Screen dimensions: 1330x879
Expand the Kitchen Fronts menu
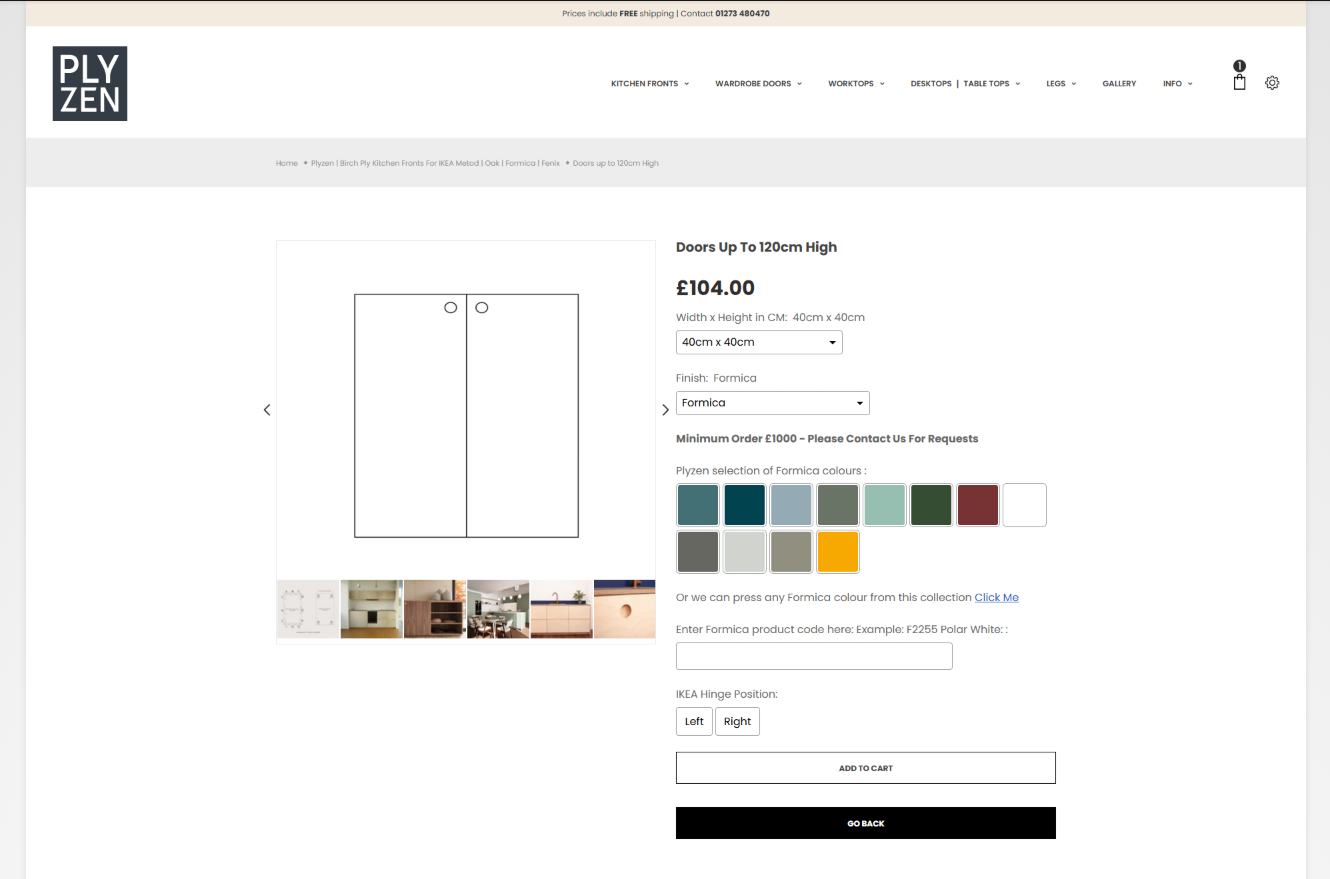[x=650, y=84]
